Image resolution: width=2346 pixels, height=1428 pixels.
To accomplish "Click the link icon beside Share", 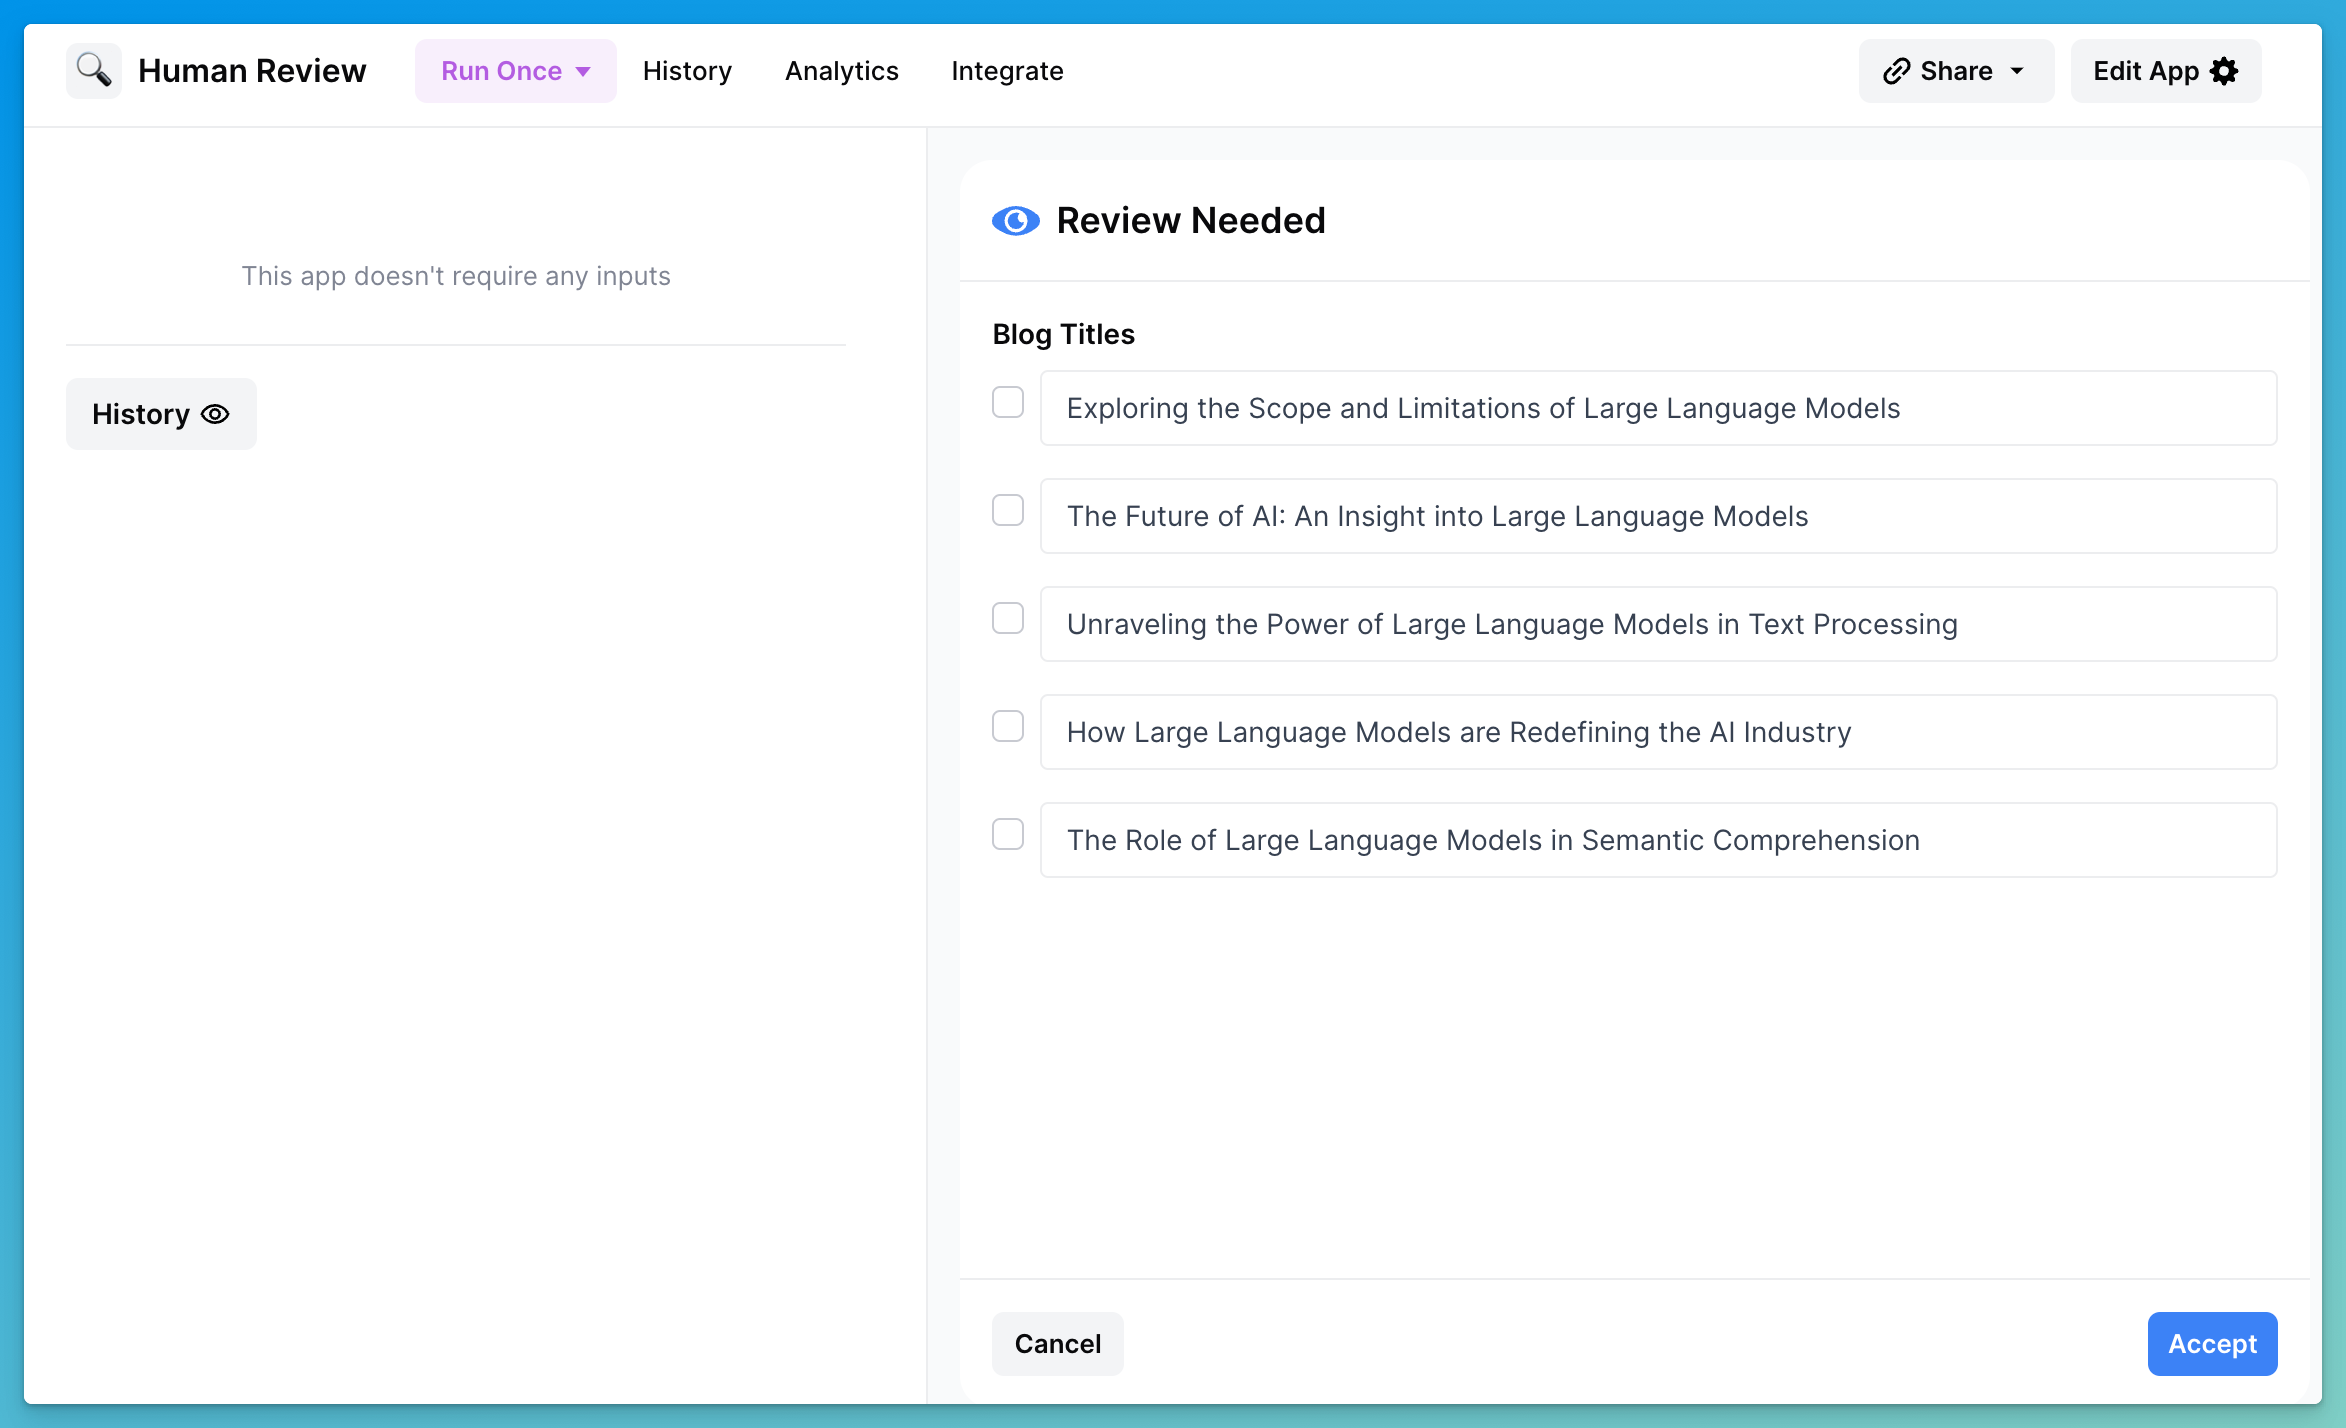I will click(x=1896, y=71).
